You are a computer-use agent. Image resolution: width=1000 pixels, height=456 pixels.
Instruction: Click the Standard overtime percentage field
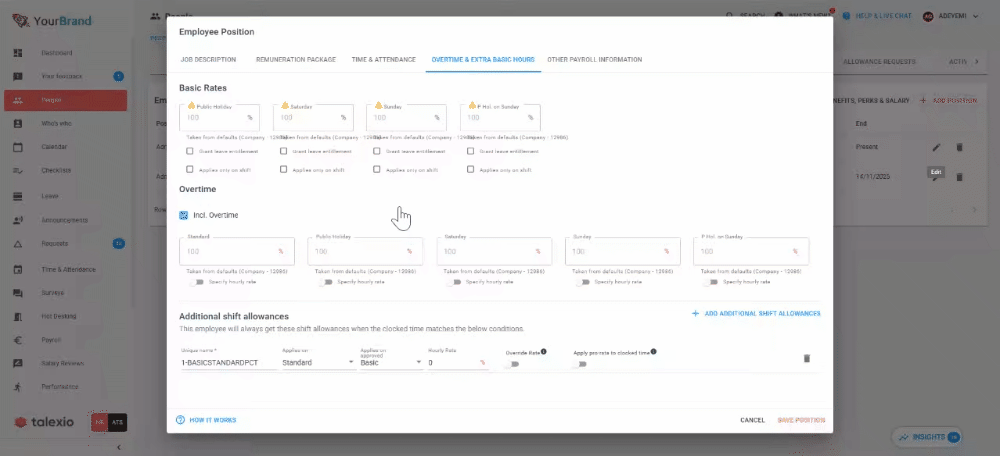(237, 251)
